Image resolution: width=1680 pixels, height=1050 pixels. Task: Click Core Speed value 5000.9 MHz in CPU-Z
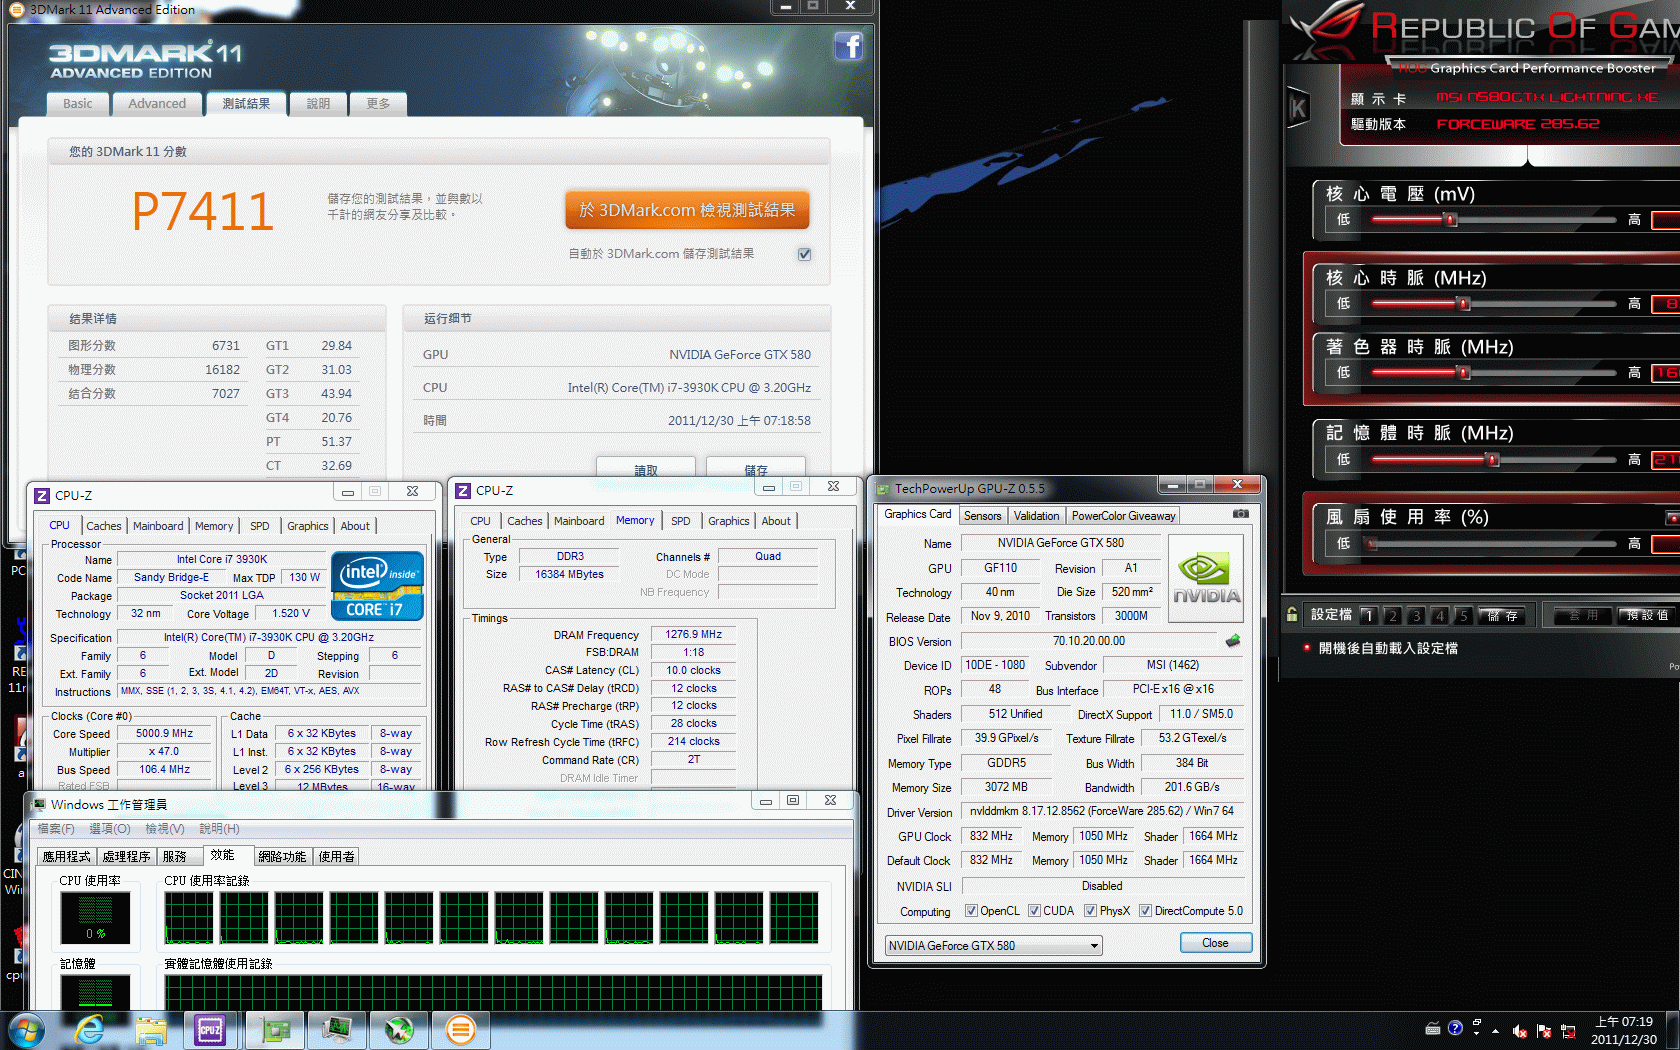coord(165,733)
